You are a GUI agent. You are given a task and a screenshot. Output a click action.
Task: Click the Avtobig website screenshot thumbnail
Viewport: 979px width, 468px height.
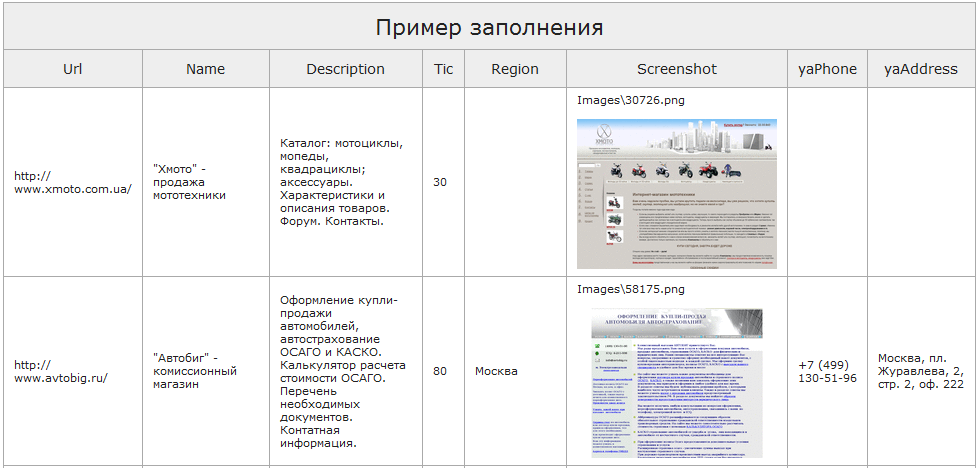[x=676, y=383]
